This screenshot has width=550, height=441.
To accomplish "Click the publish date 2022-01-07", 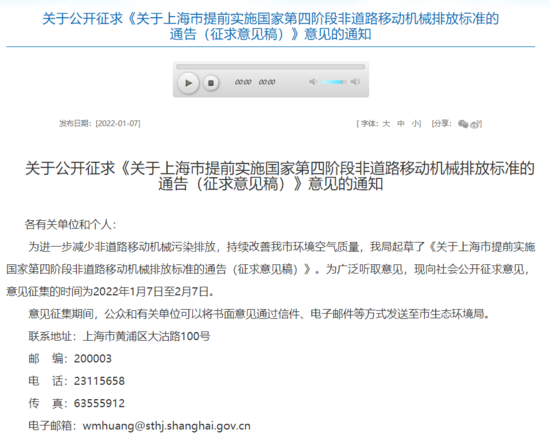I will point(118,123).
